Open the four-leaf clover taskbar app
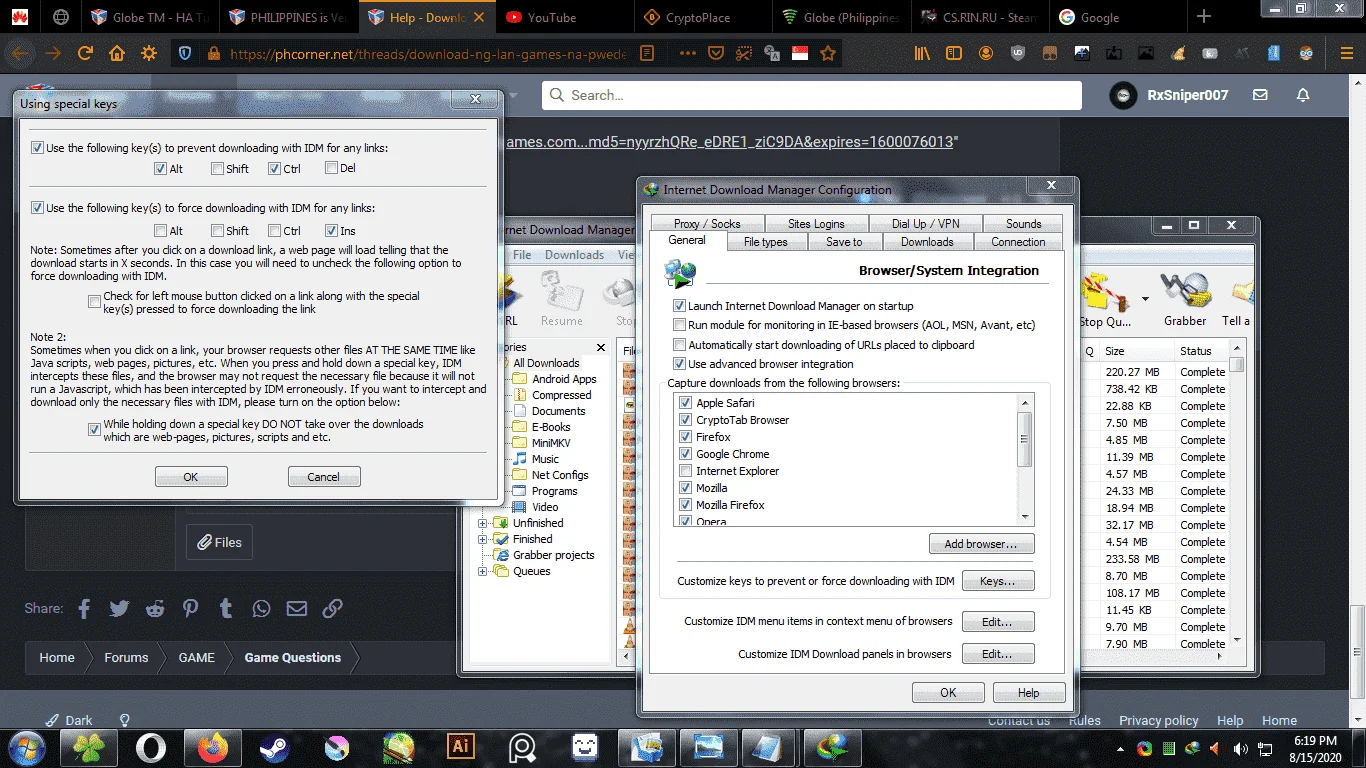This screenshot has width=1366, height=768. [x=89, y=747]
